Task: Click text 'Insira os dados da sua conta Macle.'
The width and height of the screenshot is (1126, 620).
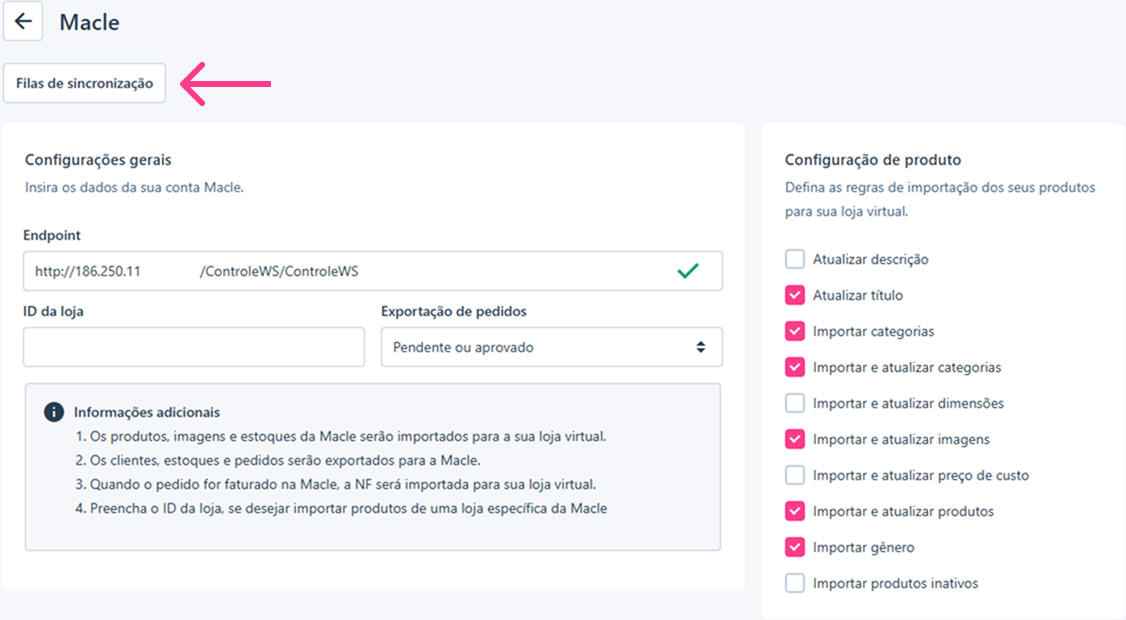Action: pyautogui.click(x=134, y=188)
